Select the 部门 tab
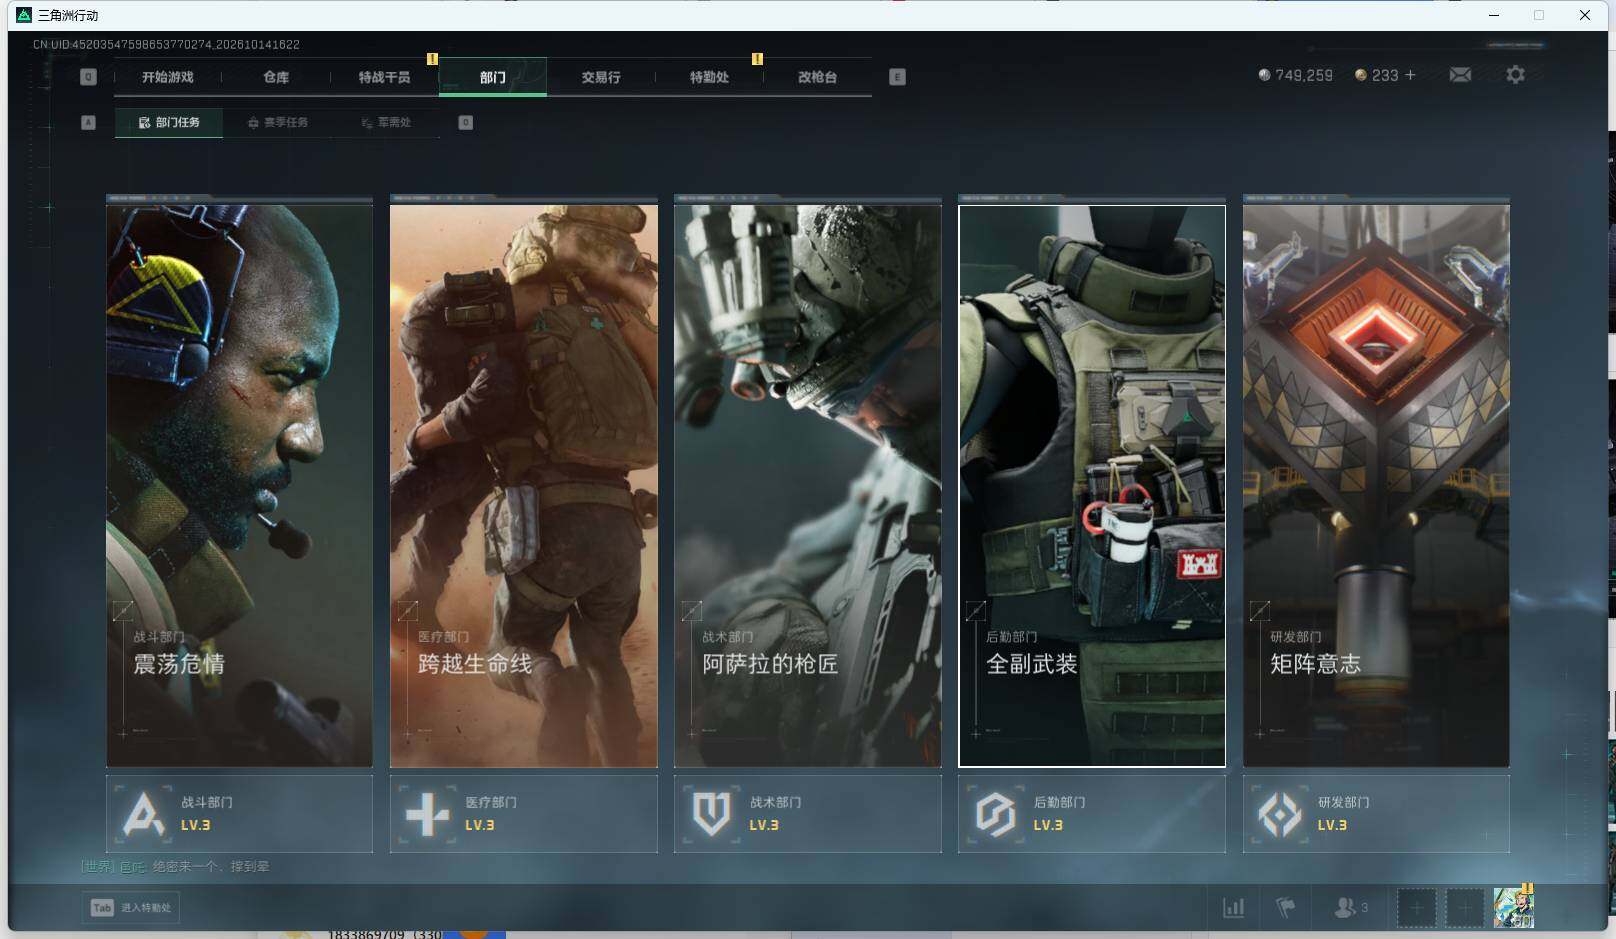 tap(493, 77)
